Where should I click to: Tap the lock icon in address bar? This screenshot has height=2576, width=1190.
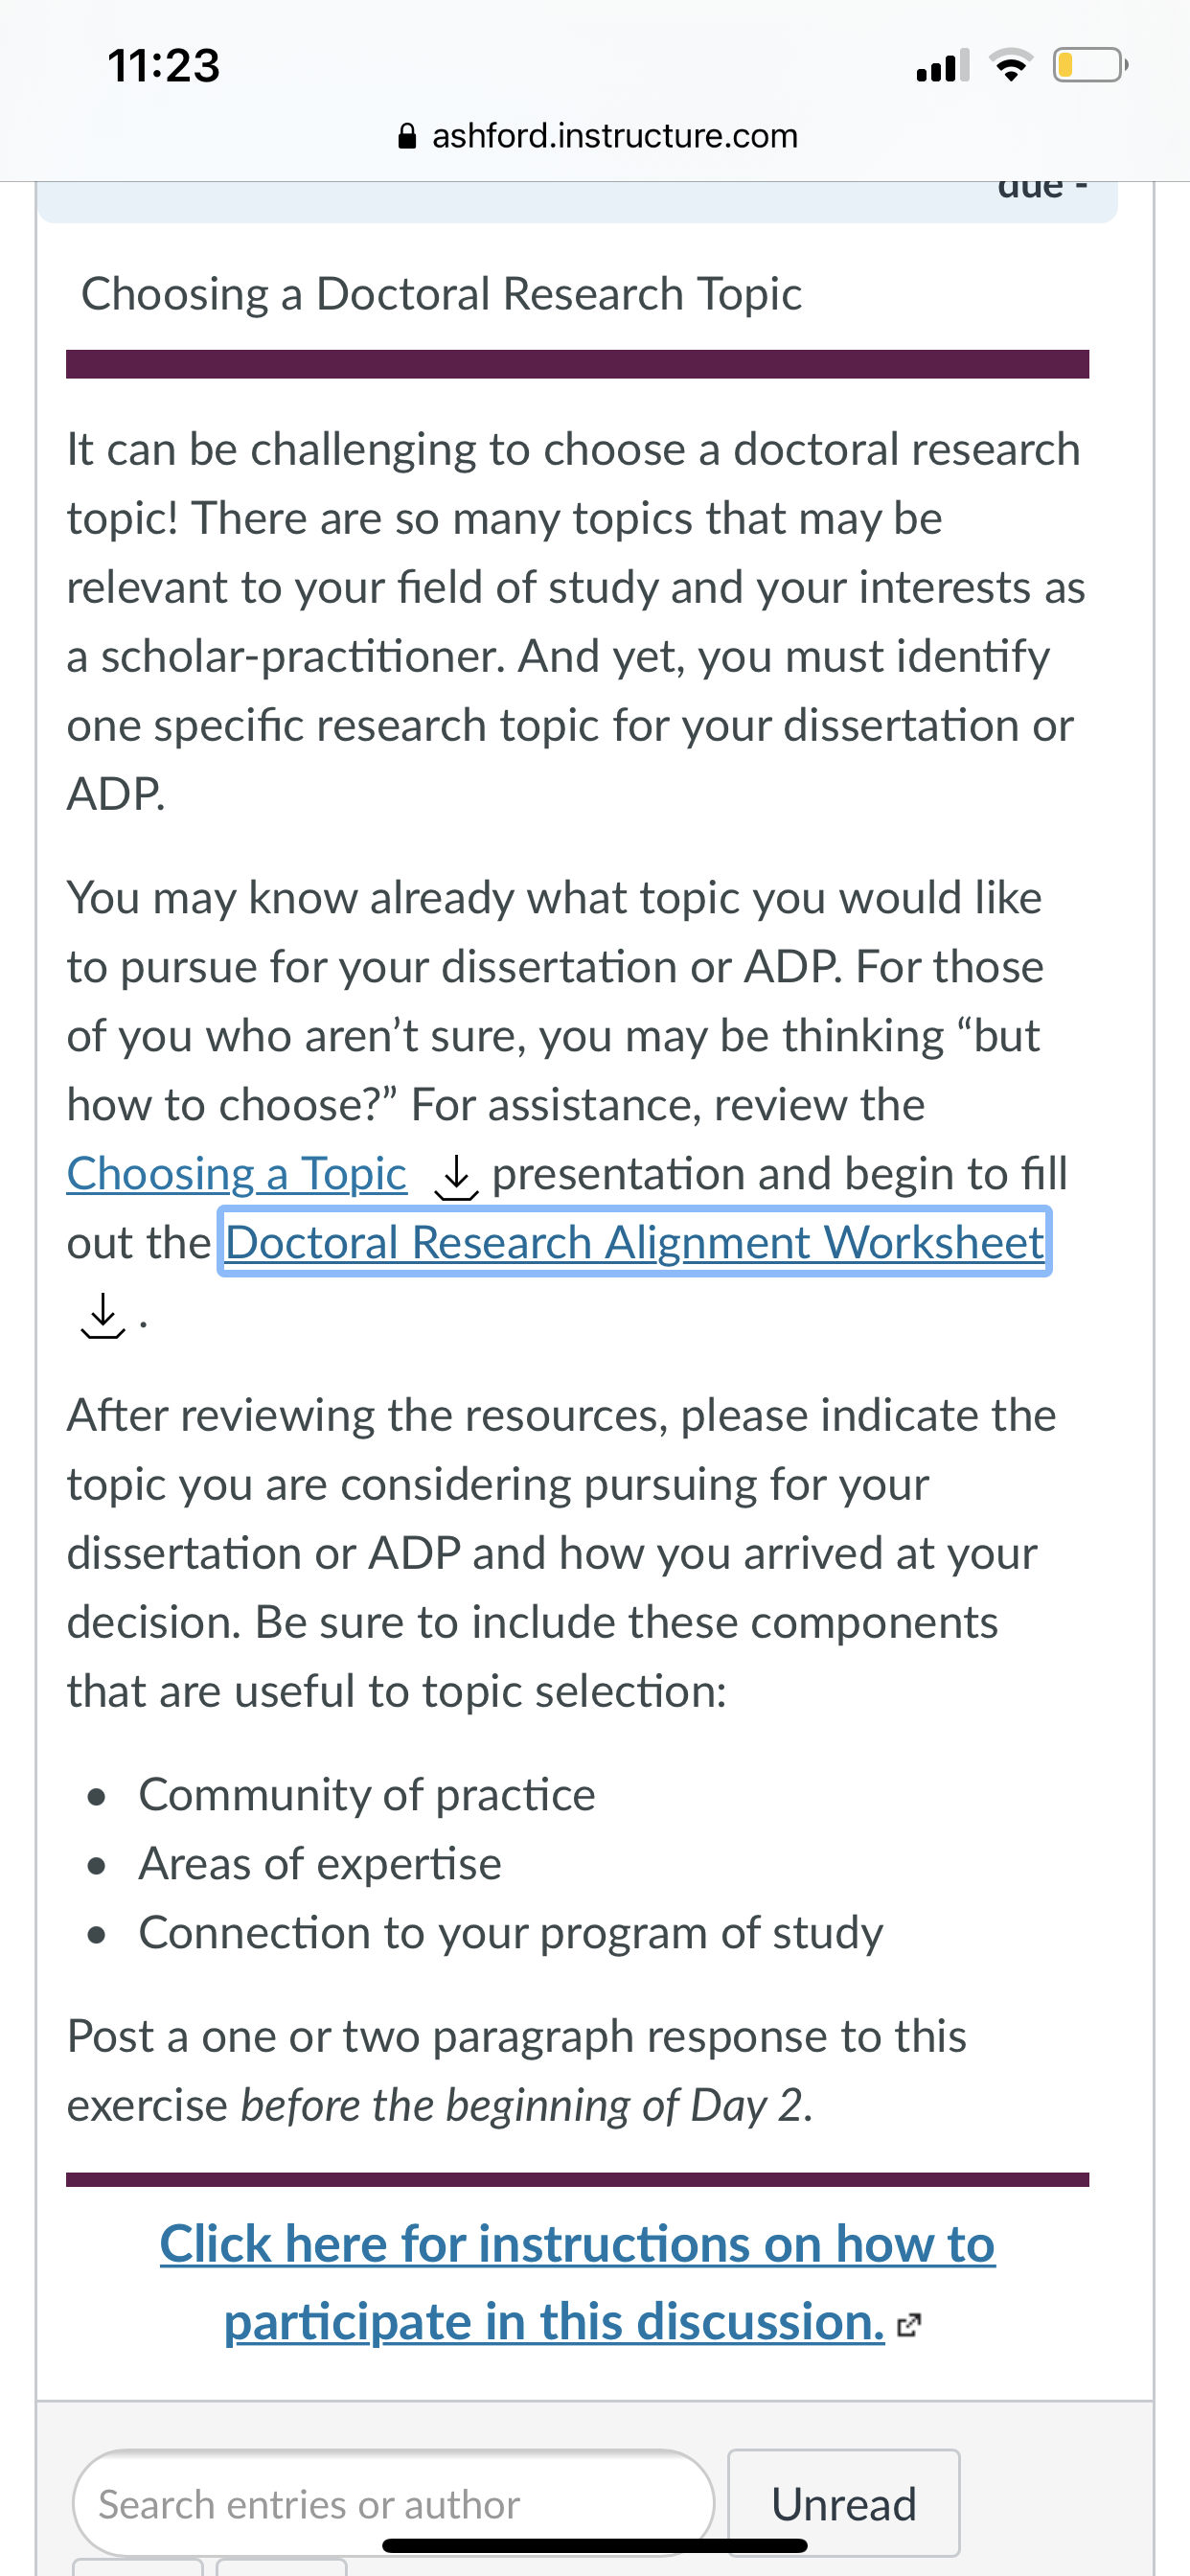[x=407, y=136]
